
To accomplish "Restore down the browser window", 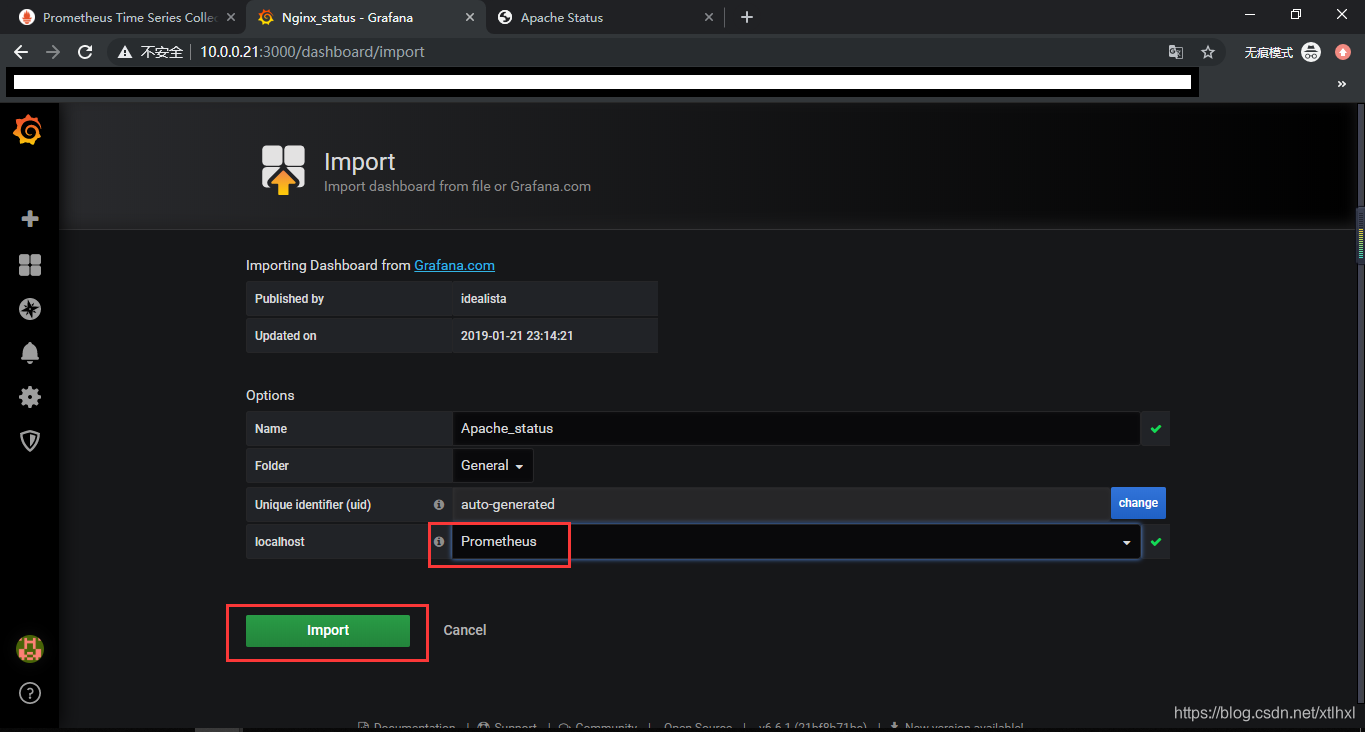I will (1296, 14).
